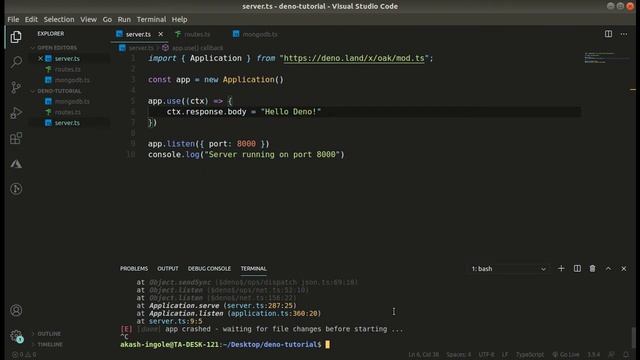Split the terminal panel
The width and height of the screenshot is (640, 360).
click(x=577, y=269)
